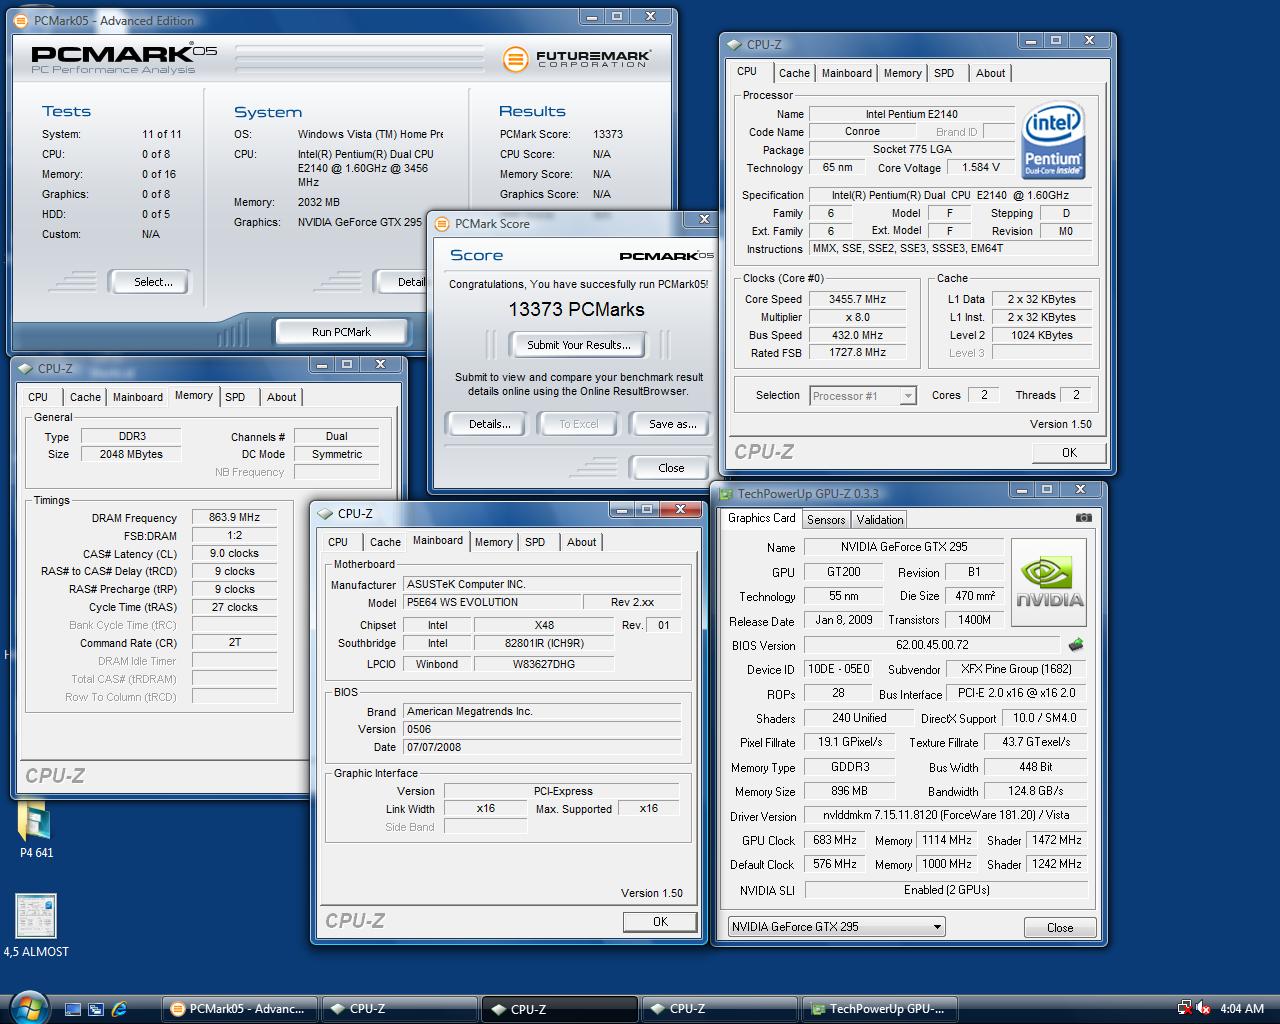Click the Bus Speed 432.0 MHz value
Screen dimensions: 1280x1024
click(x=857, y=335)
